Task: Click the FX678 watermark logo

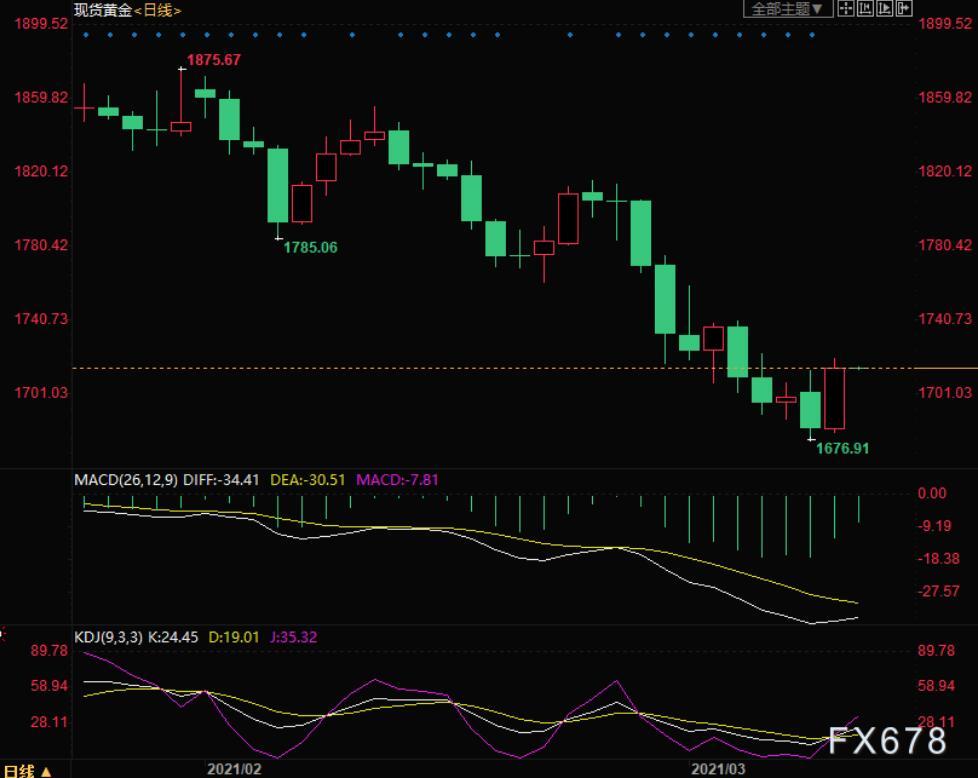Action: (885, 741)
